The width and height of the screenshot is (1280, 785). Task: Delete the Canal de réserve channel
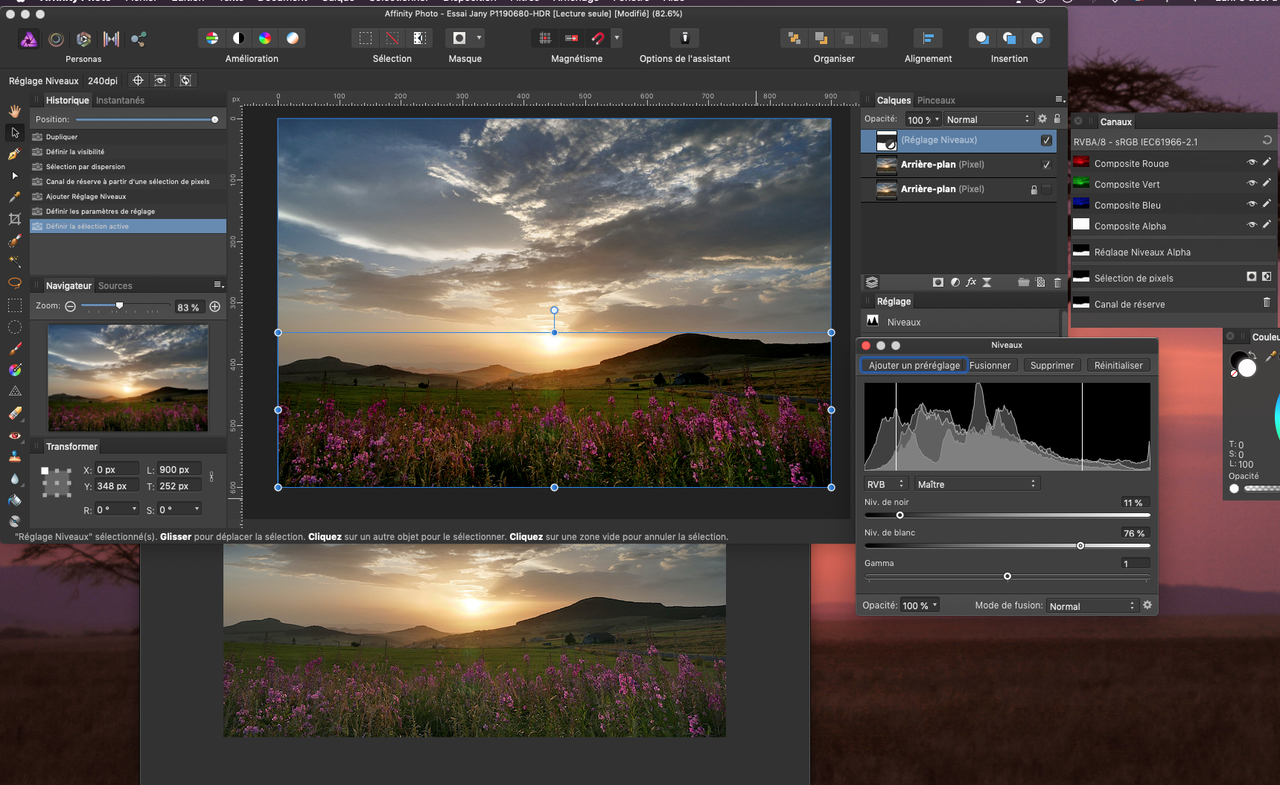[1267, 303]
